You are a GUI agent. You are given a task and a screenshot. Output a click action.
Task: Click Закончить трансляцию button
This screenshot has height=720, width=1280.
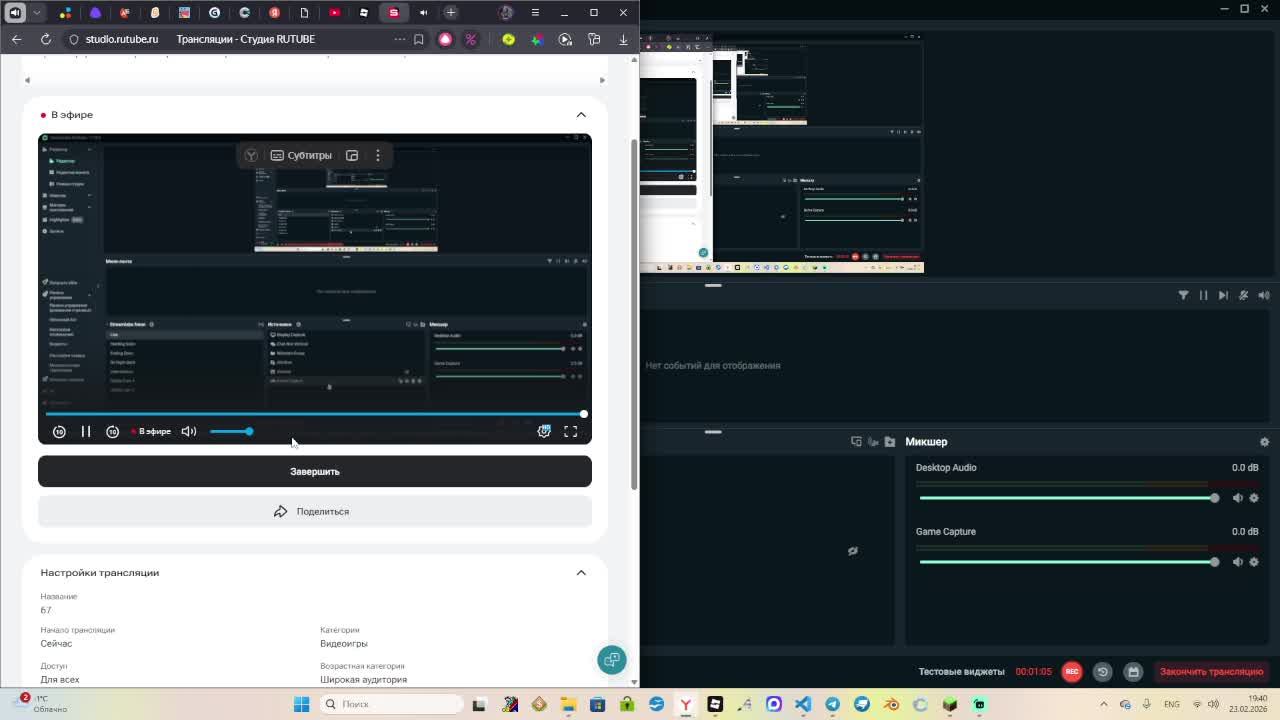click(x=1211, y=671)
